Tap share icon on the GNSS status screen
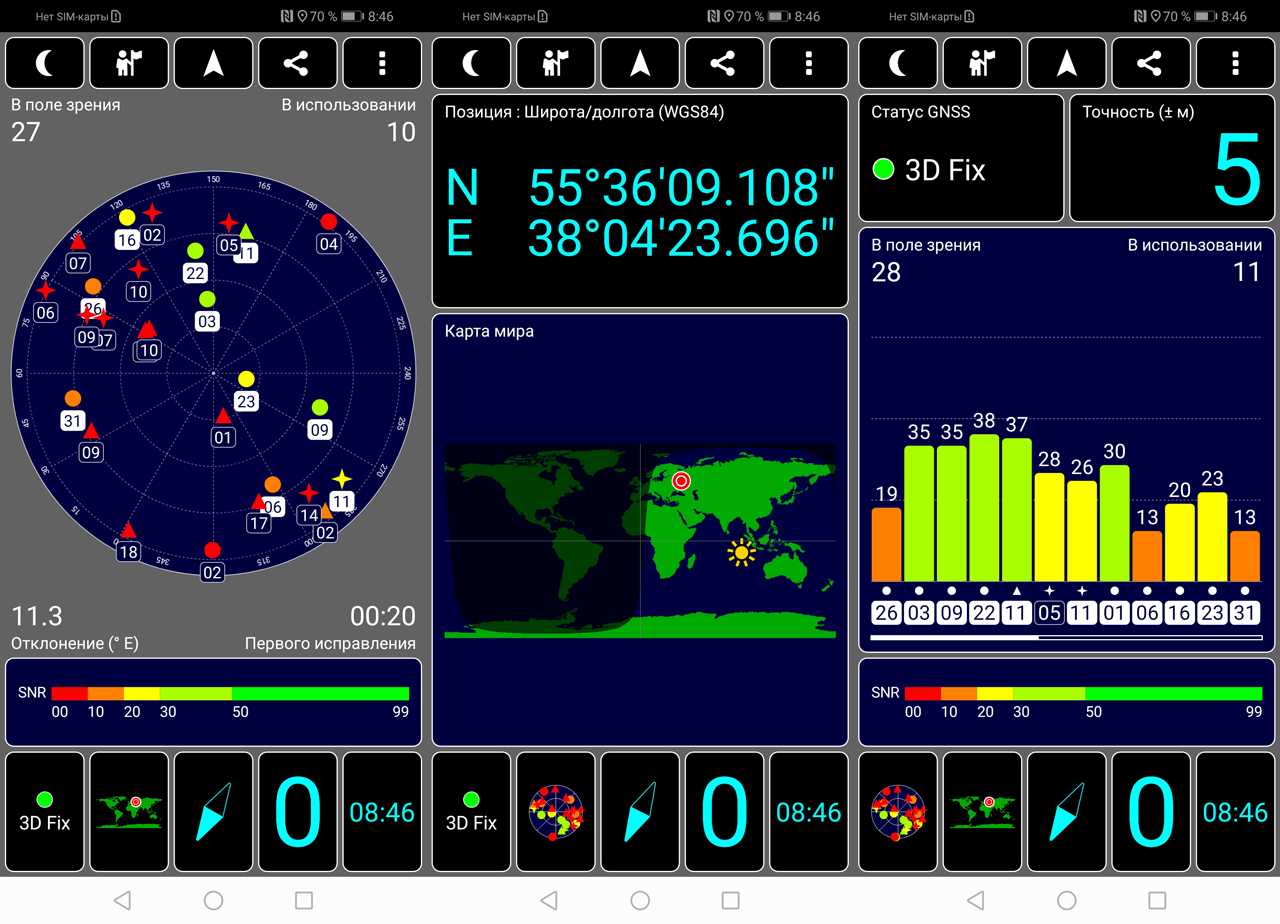Screen dimensions: 1280x924 tap(1150, 63)
